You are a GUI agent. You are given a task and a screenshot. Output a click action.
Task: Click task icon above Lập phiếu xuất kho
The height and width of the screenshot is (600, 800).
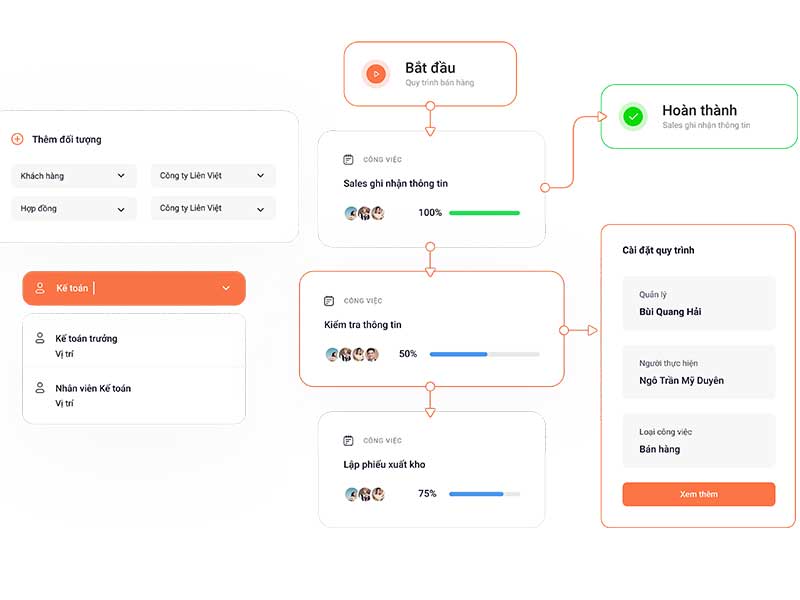click(x=348, y=440)
